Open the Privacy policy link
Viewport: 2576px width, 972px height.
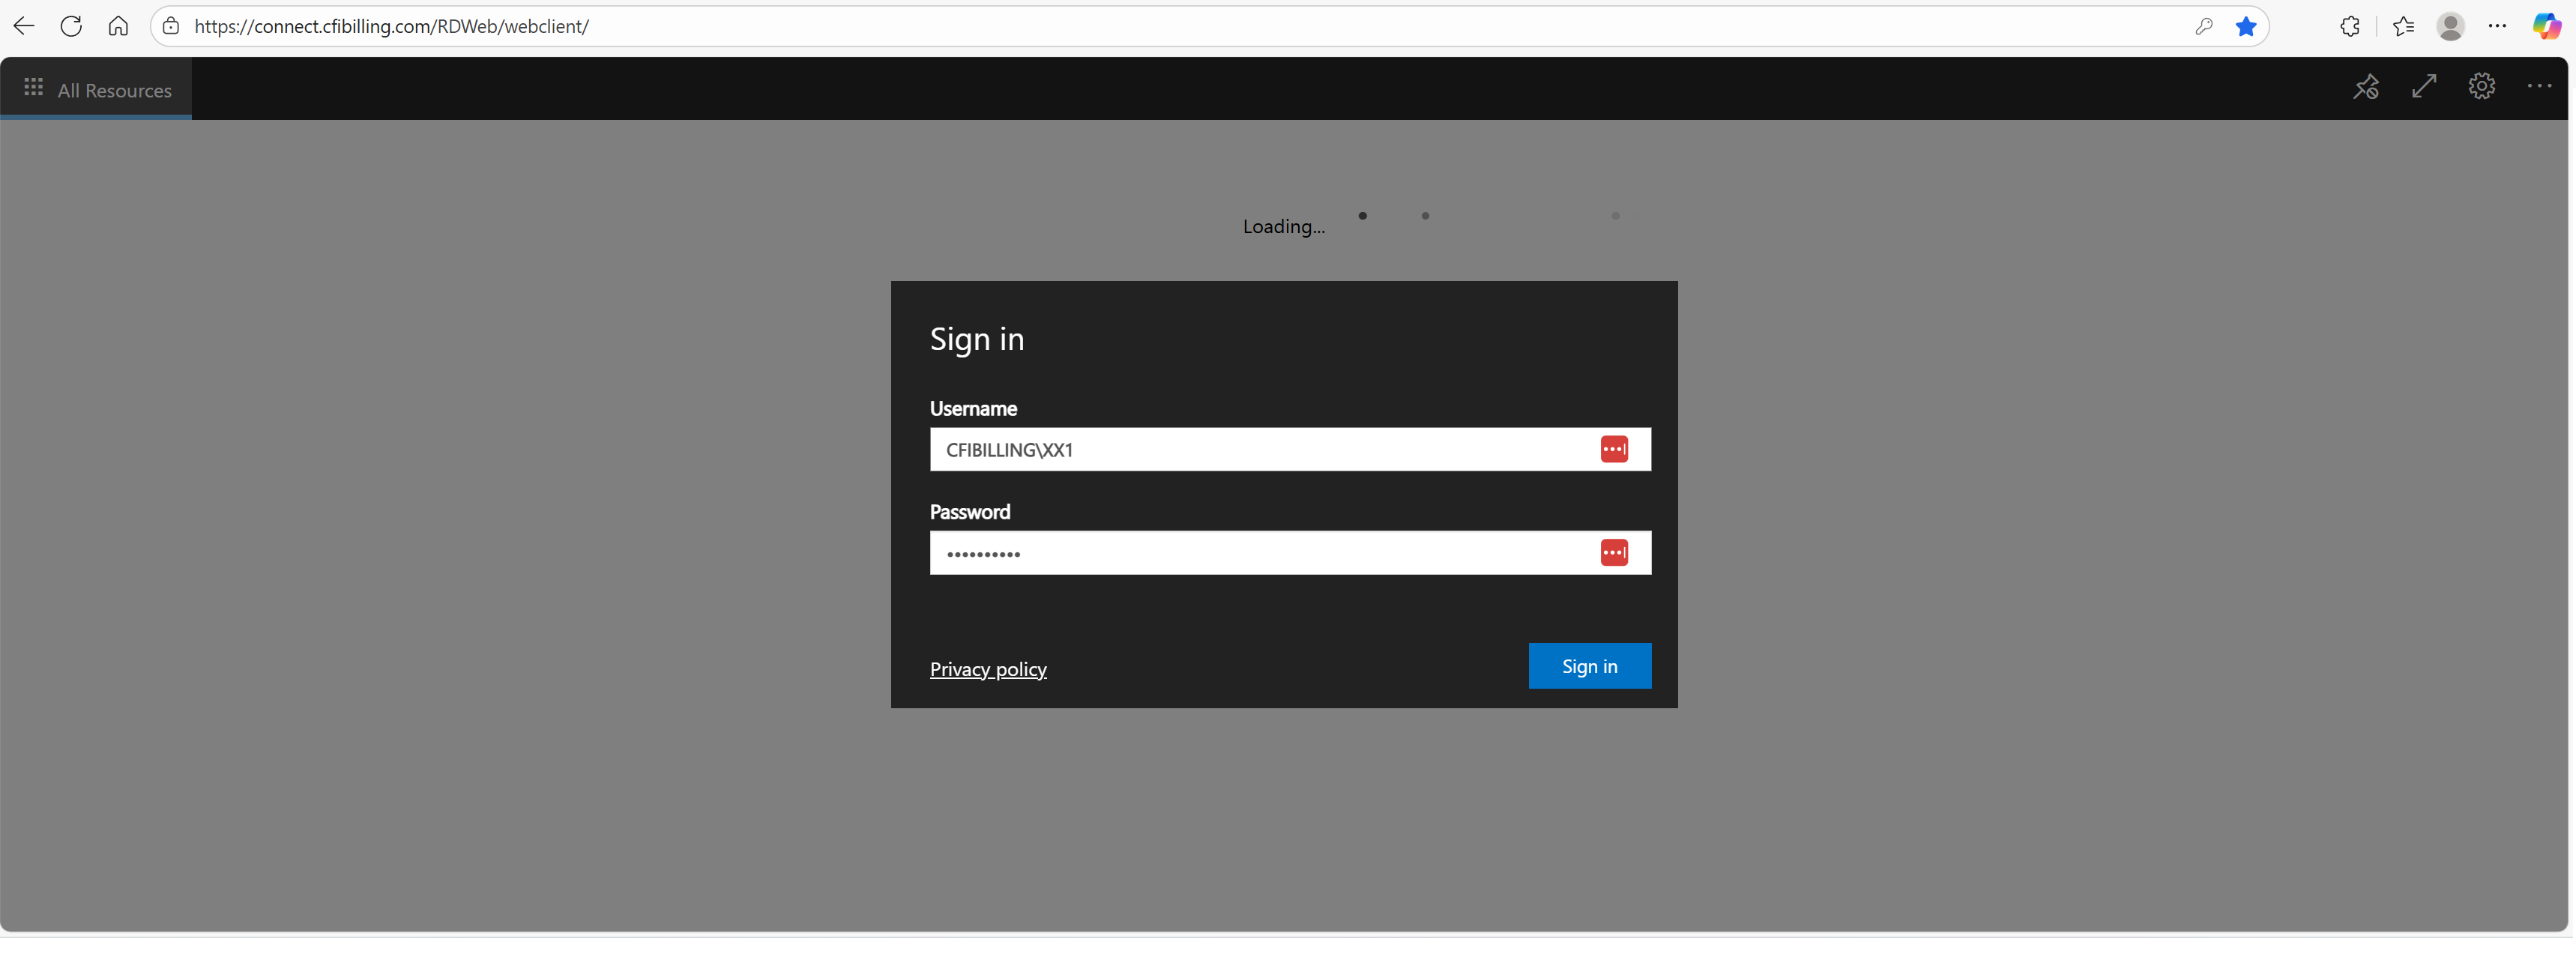(988, 669)
